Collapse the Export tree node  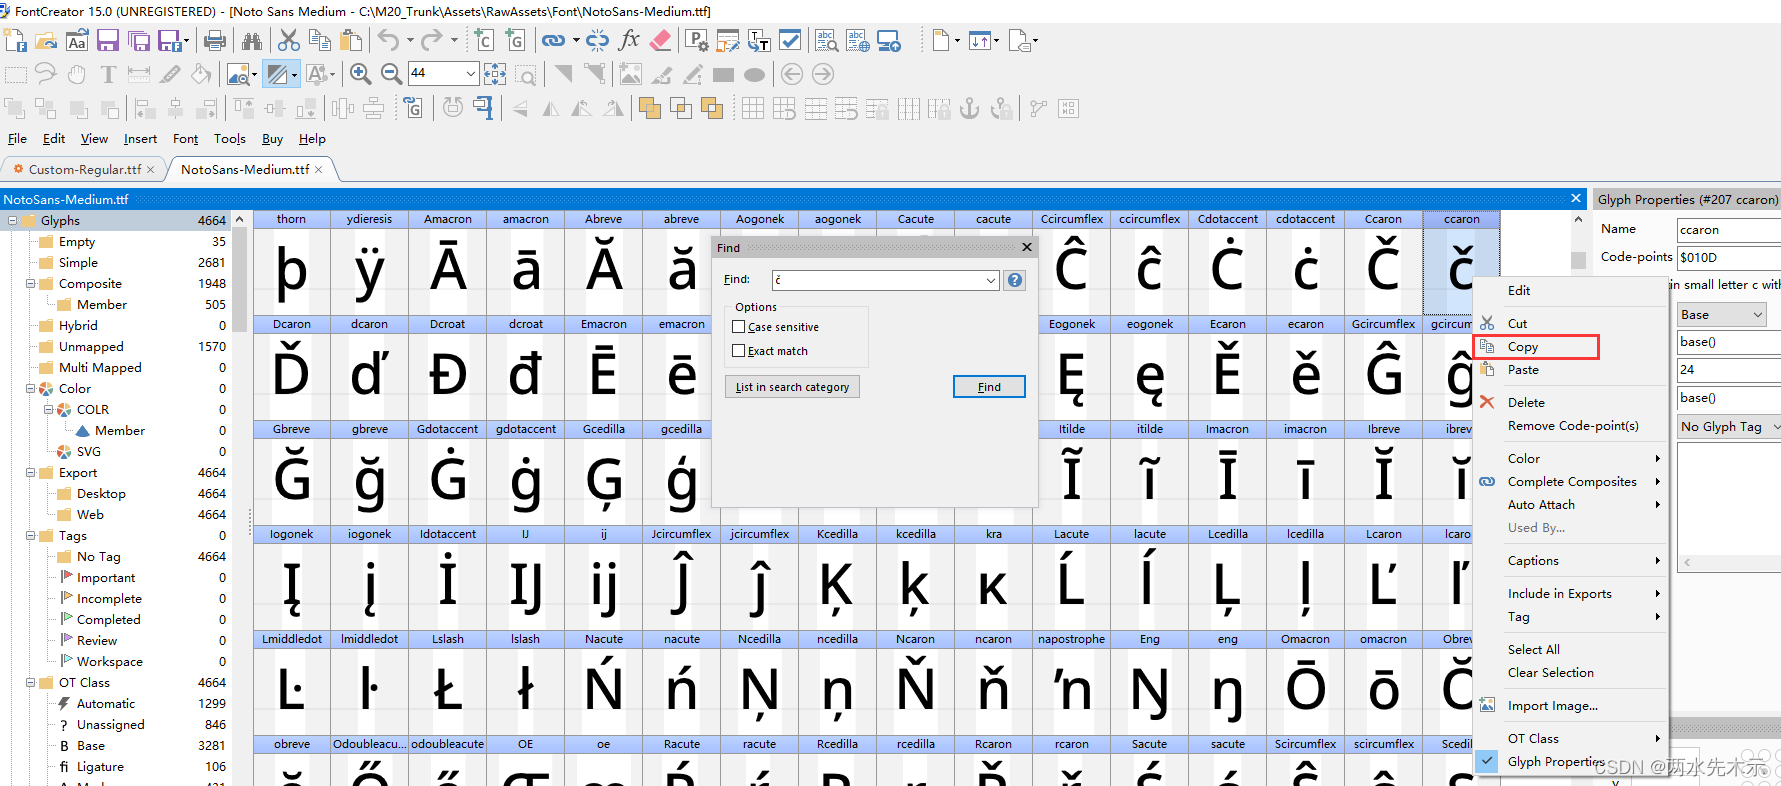[31, 473]
